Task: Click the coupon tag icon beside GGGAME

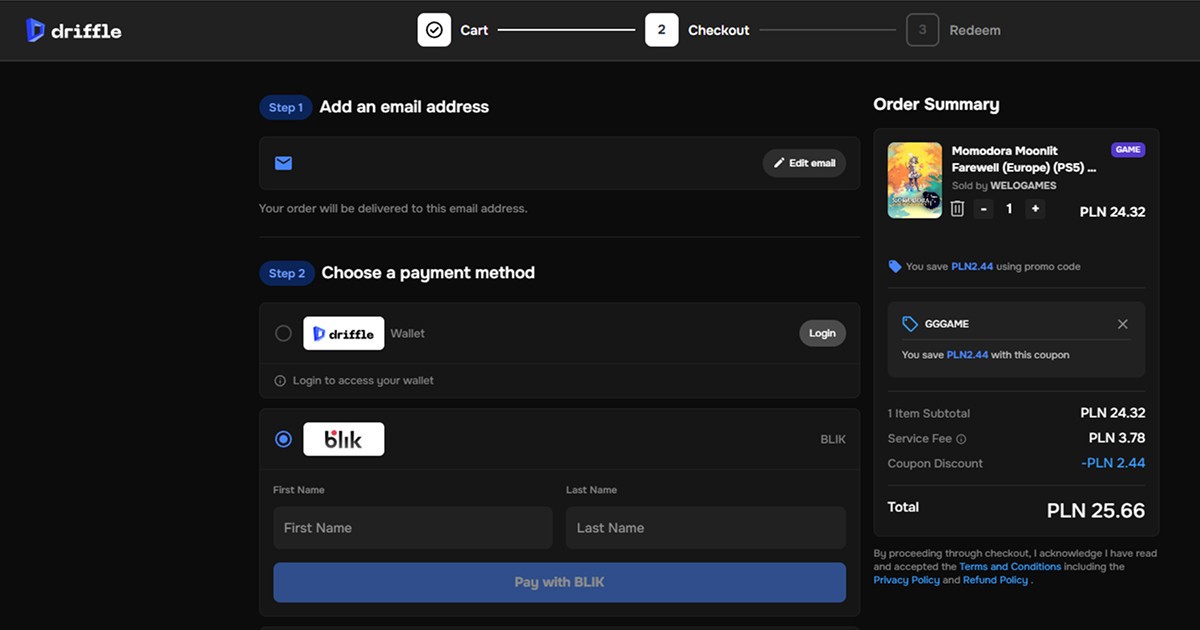Action: 910,324
